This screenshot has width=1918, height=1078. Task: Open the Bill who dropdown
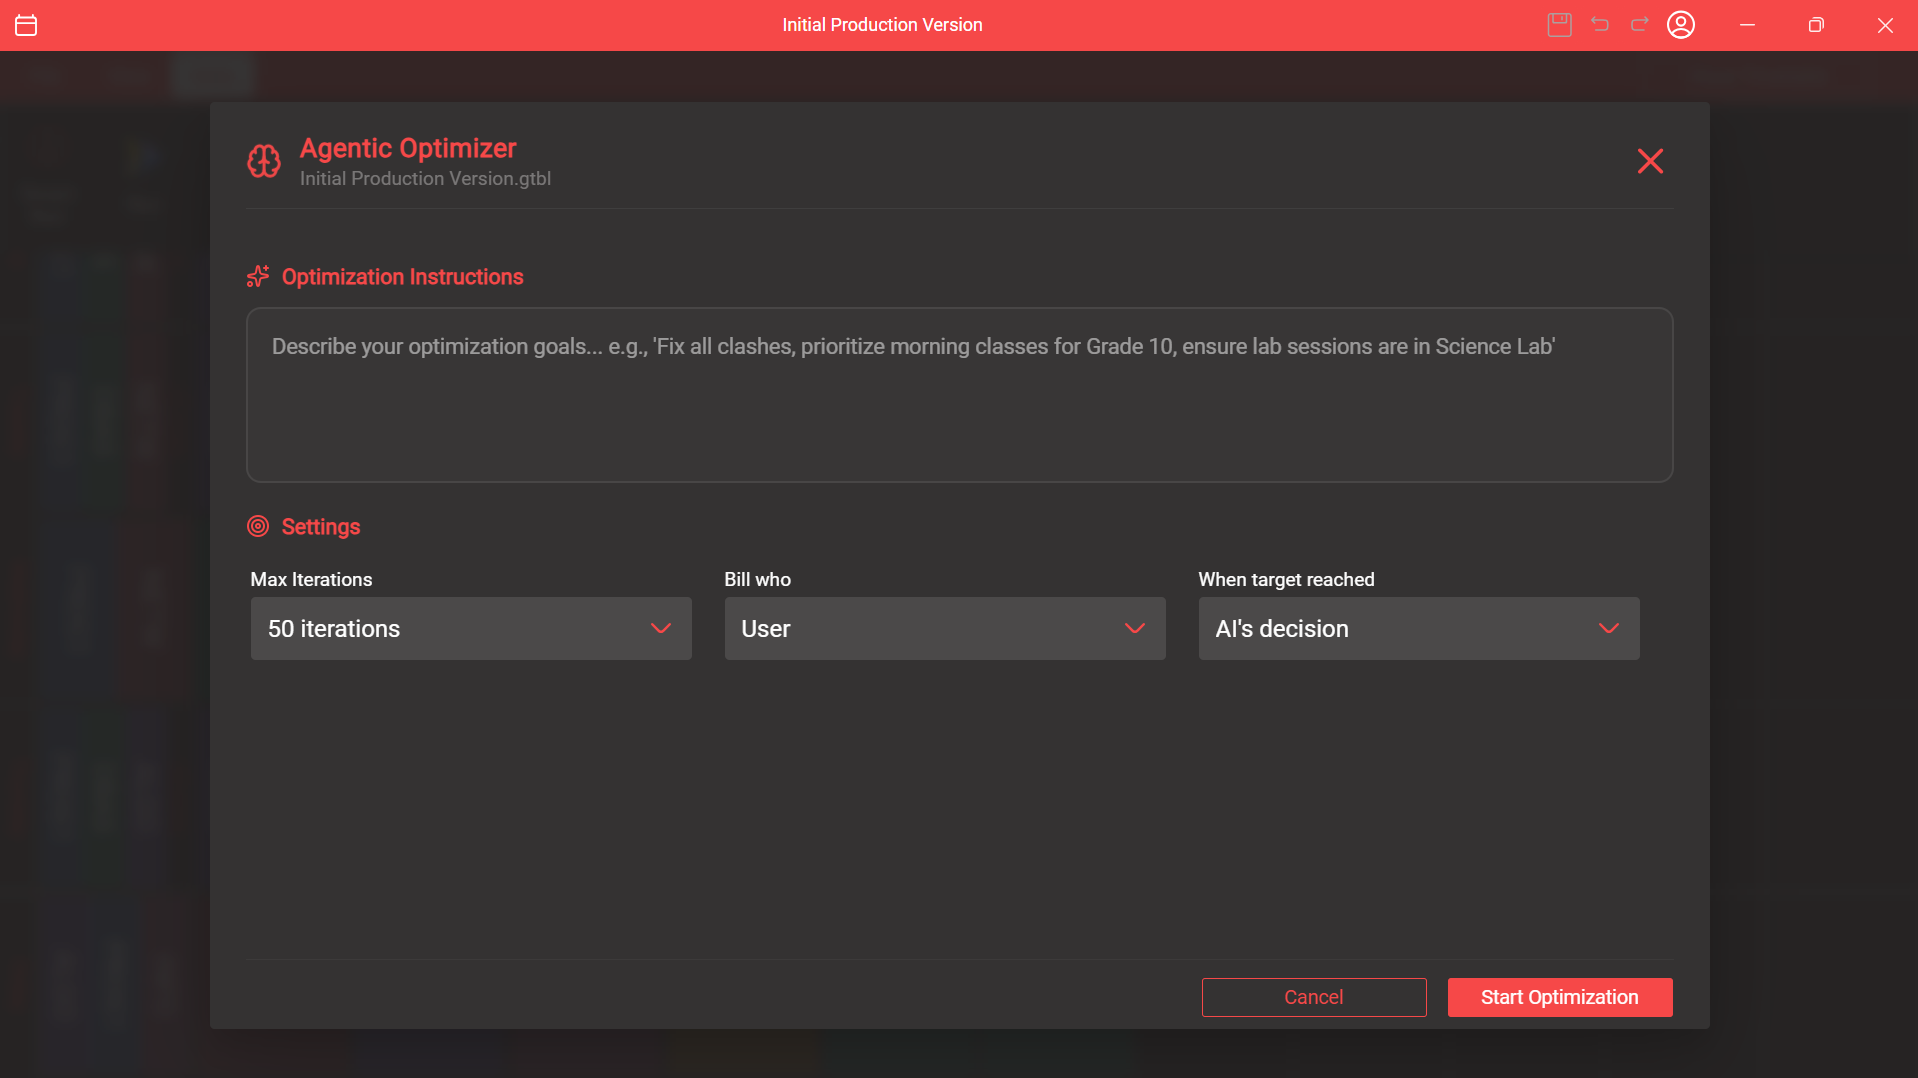(x=944, y=628)
